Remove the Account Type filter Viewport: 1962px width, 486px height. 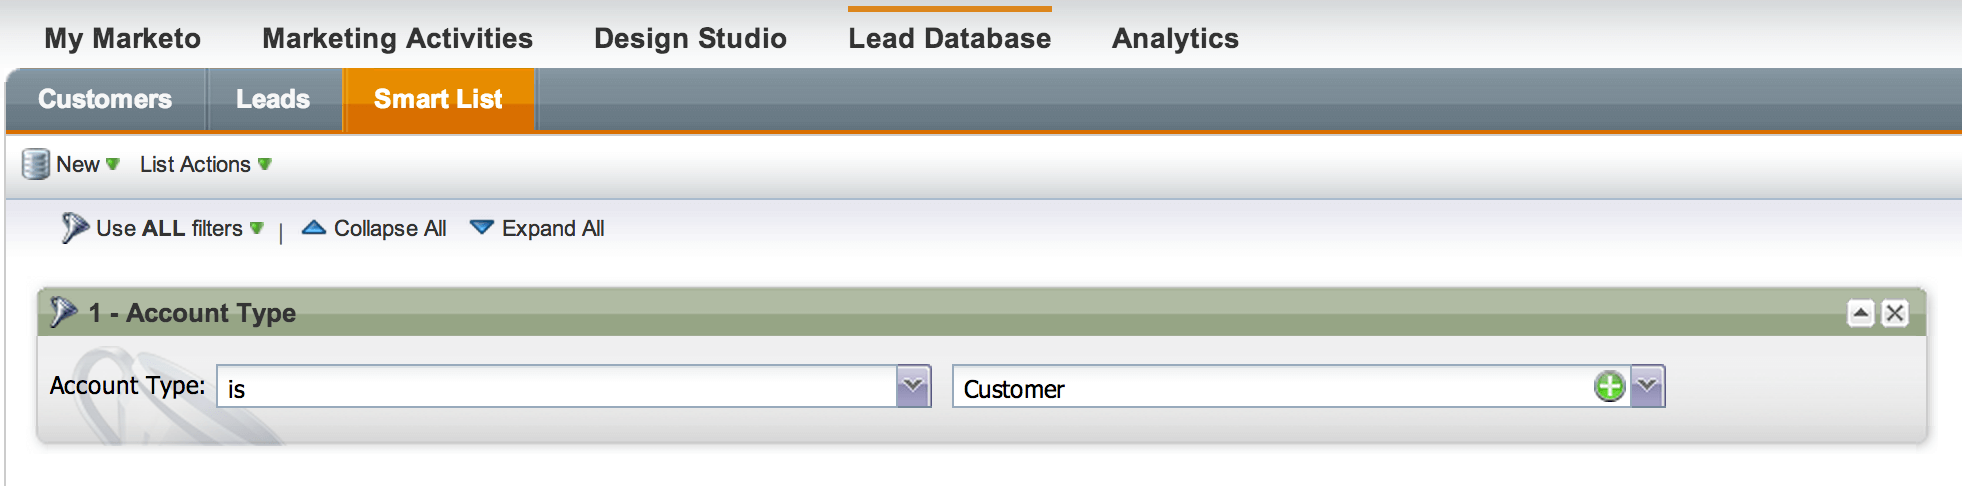(x=1894, y=314)
